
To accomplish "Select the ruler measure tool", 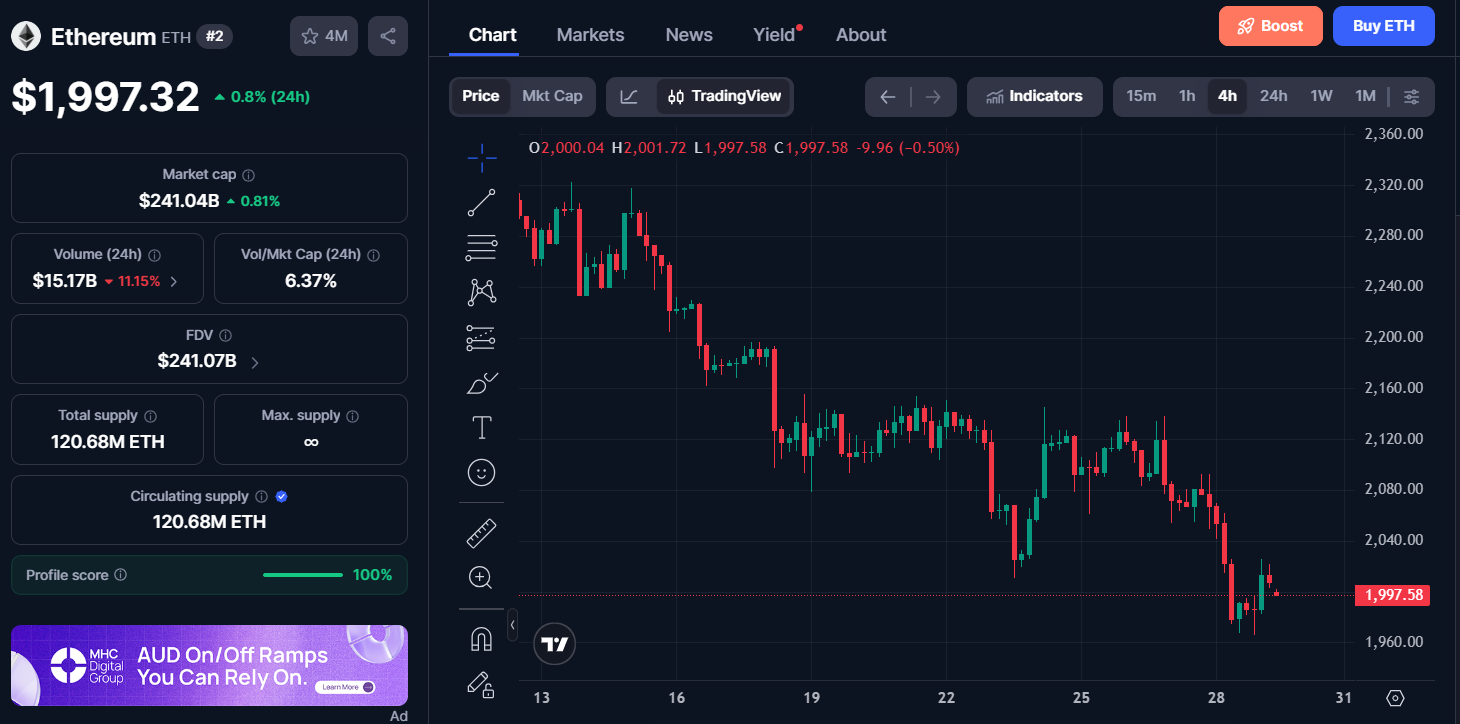I will click(482, 533).
